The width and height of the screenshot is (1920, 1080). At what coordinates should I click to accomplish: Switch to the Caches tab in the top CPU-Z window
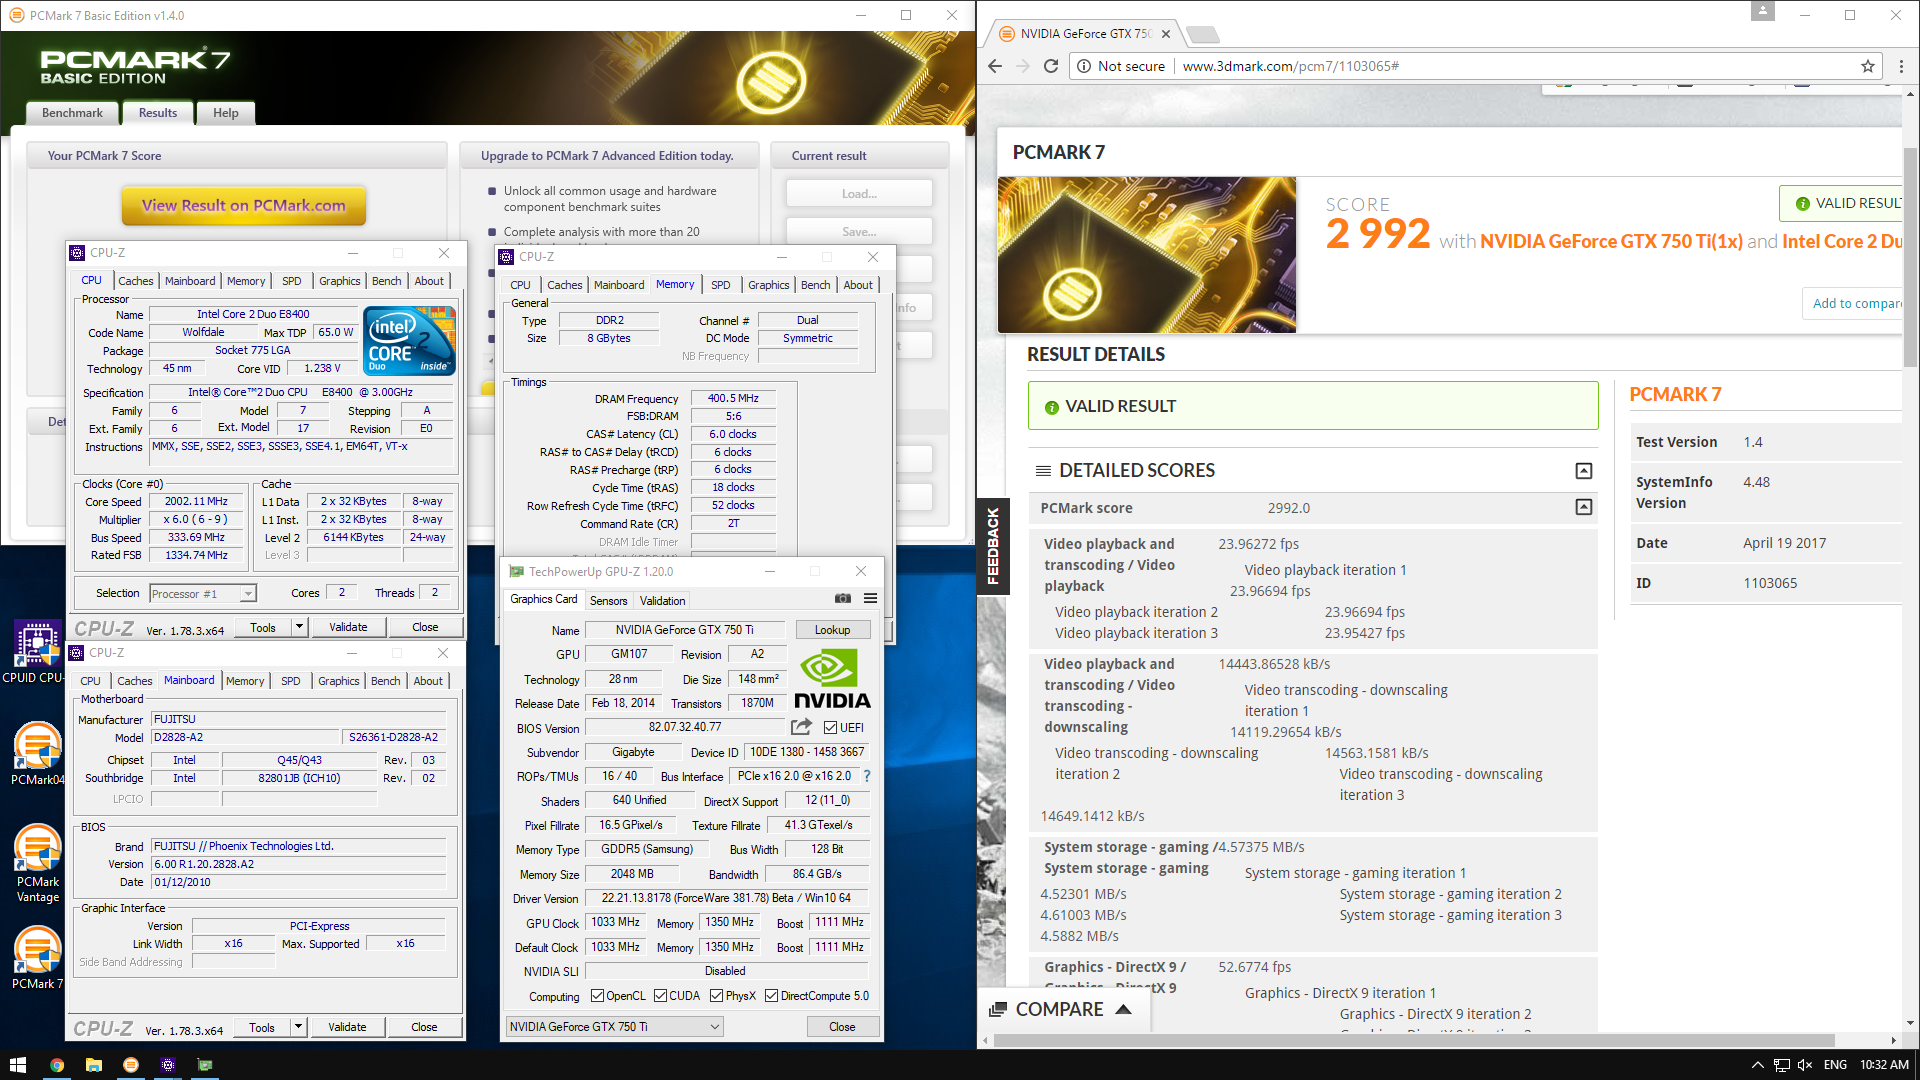[136, 281]
